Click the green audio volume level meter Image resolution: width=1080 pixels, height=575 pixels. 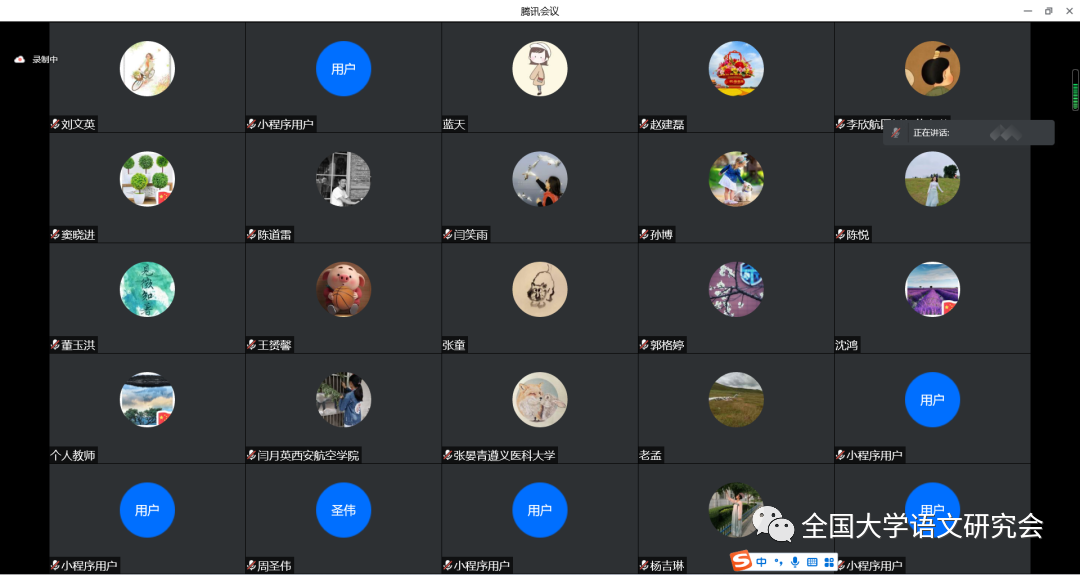pos(1075,90)
